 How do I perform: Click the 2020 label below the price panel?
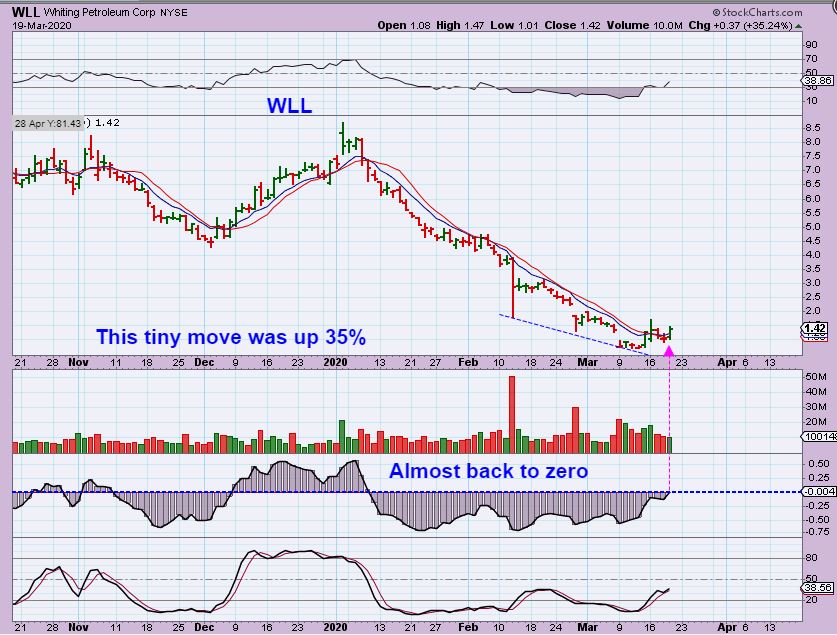tap(336, 362)
